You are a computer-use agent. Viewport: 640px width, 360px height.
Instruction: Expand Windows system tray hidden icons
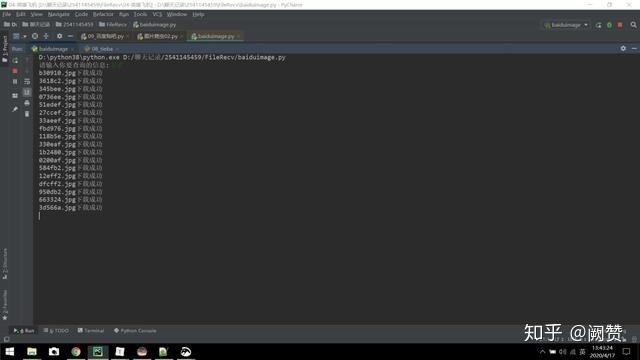tap(542, 351)
